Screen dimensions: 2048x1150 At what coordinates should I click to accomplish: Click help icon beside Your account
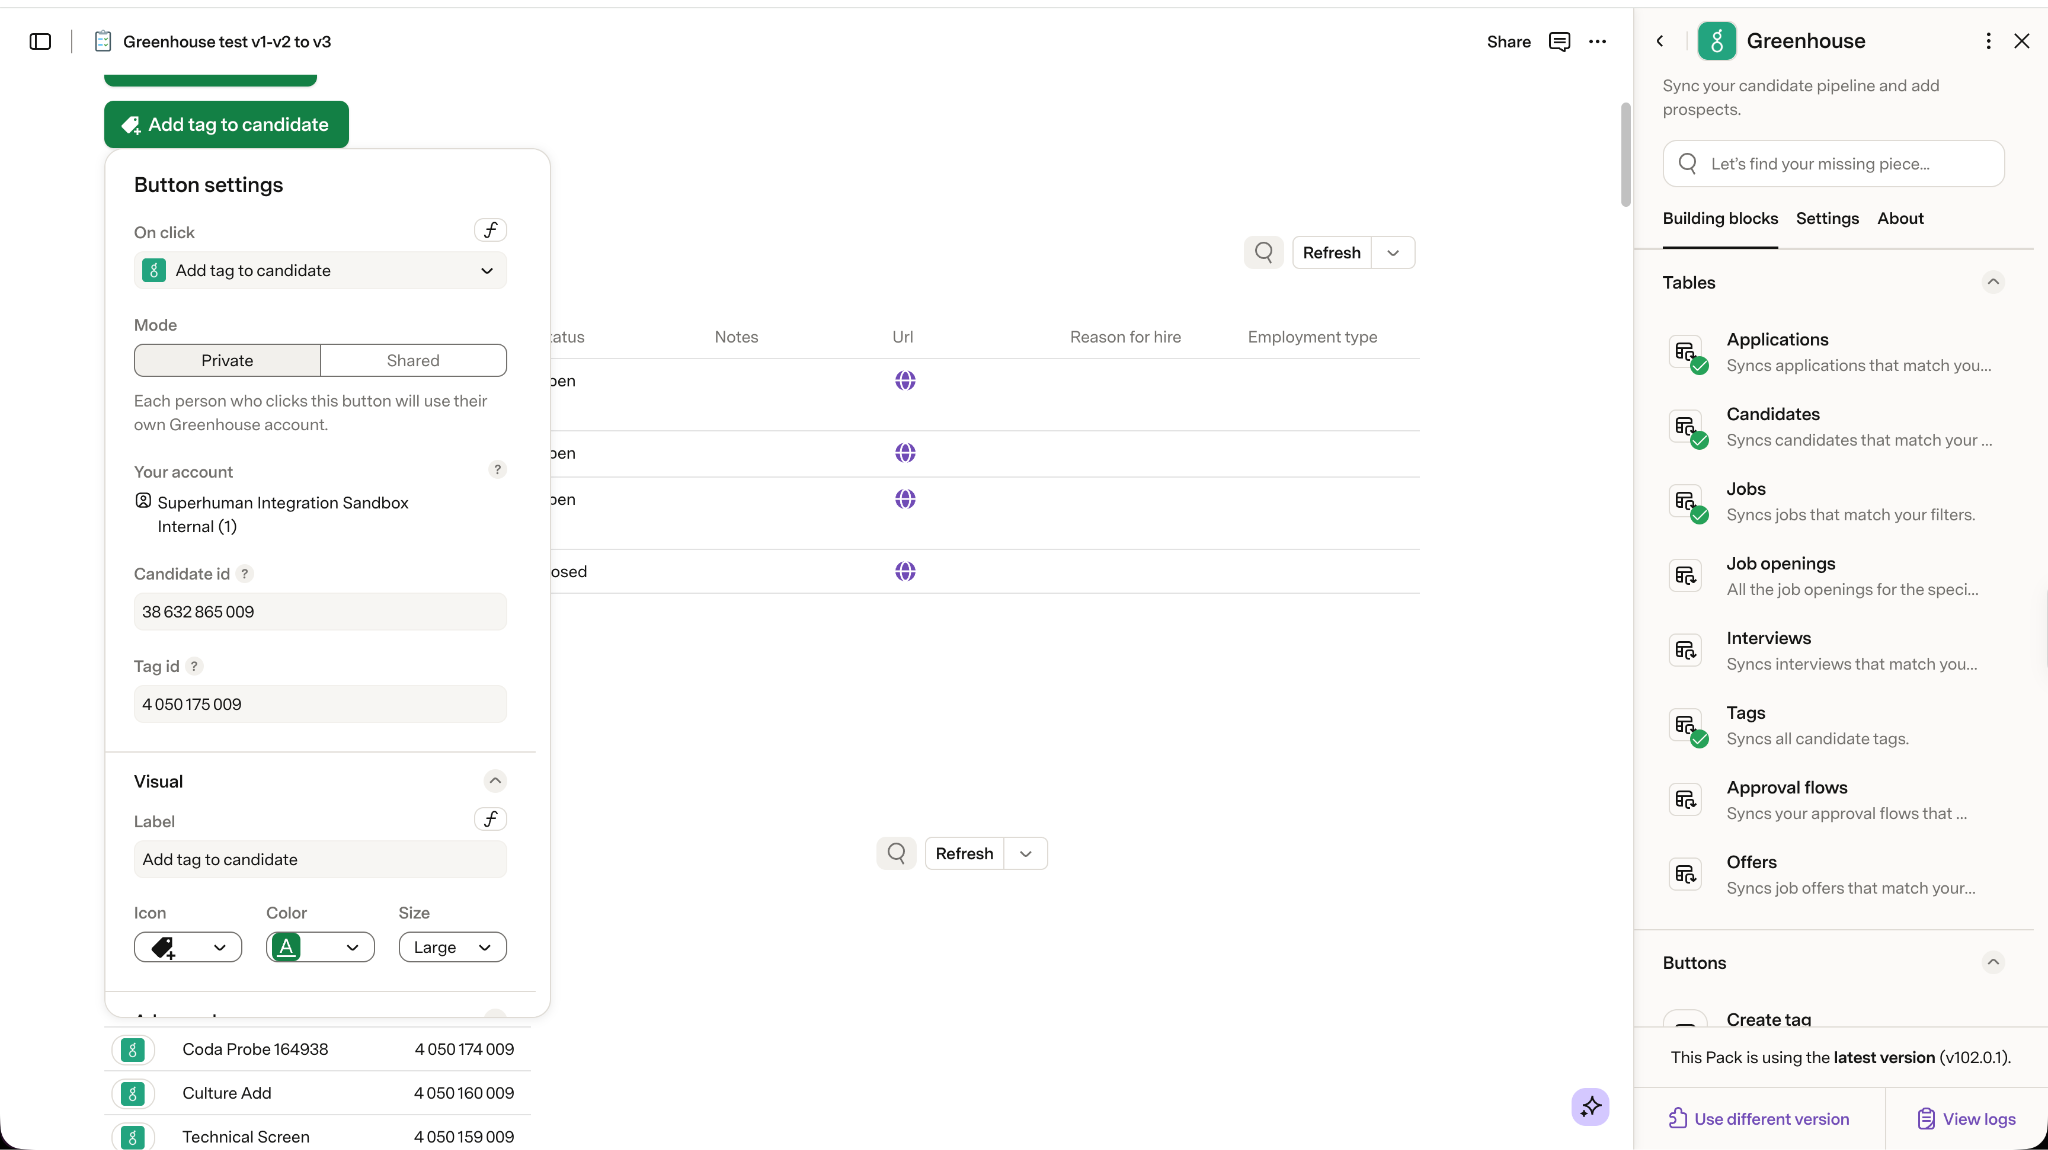click(x=497, y=470)
